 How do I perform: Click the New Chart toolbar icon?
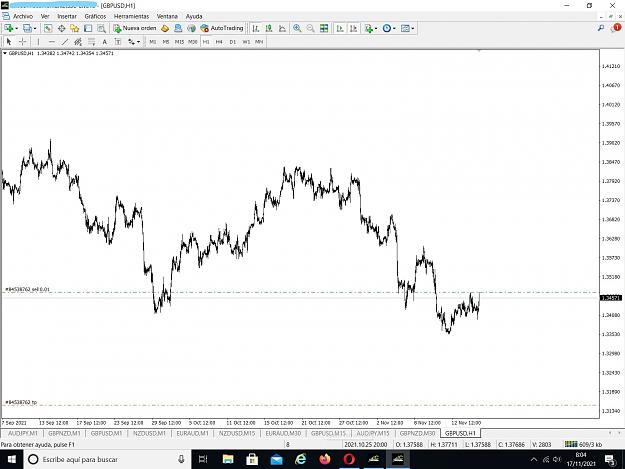8,28
